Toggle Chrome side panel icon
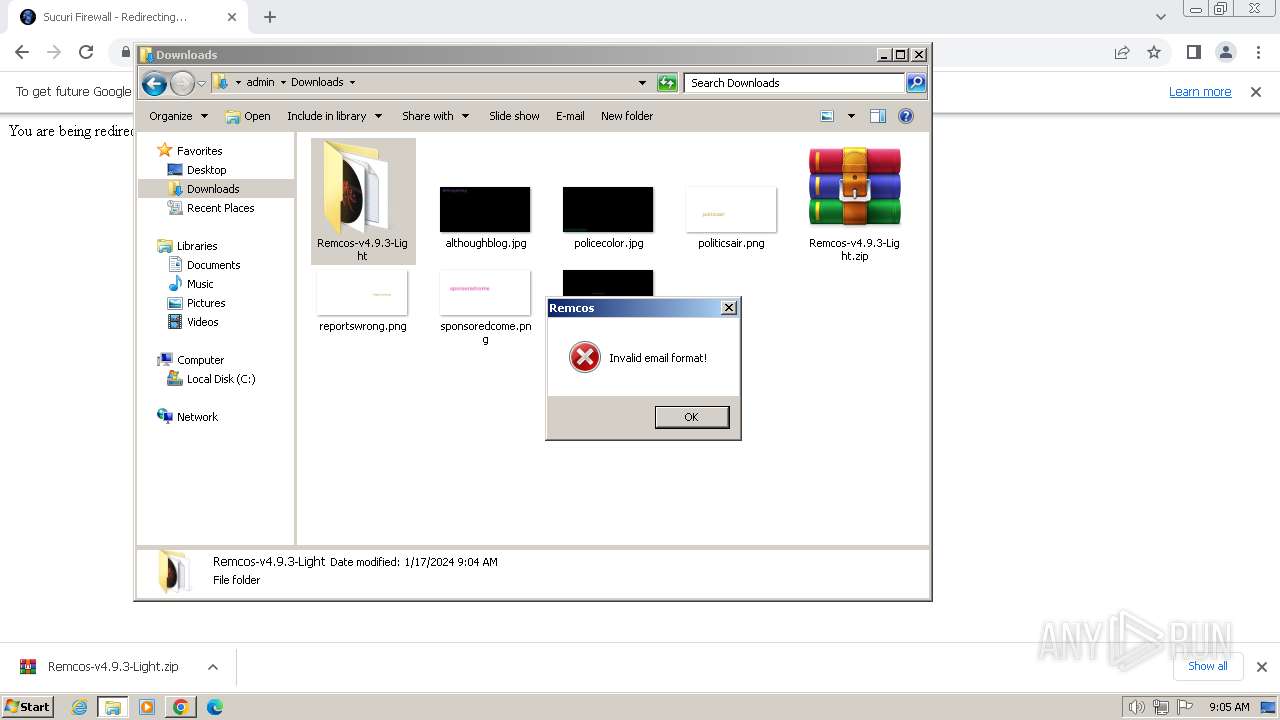Viewport: 1280px width, 720px height. coord(1194,52)
